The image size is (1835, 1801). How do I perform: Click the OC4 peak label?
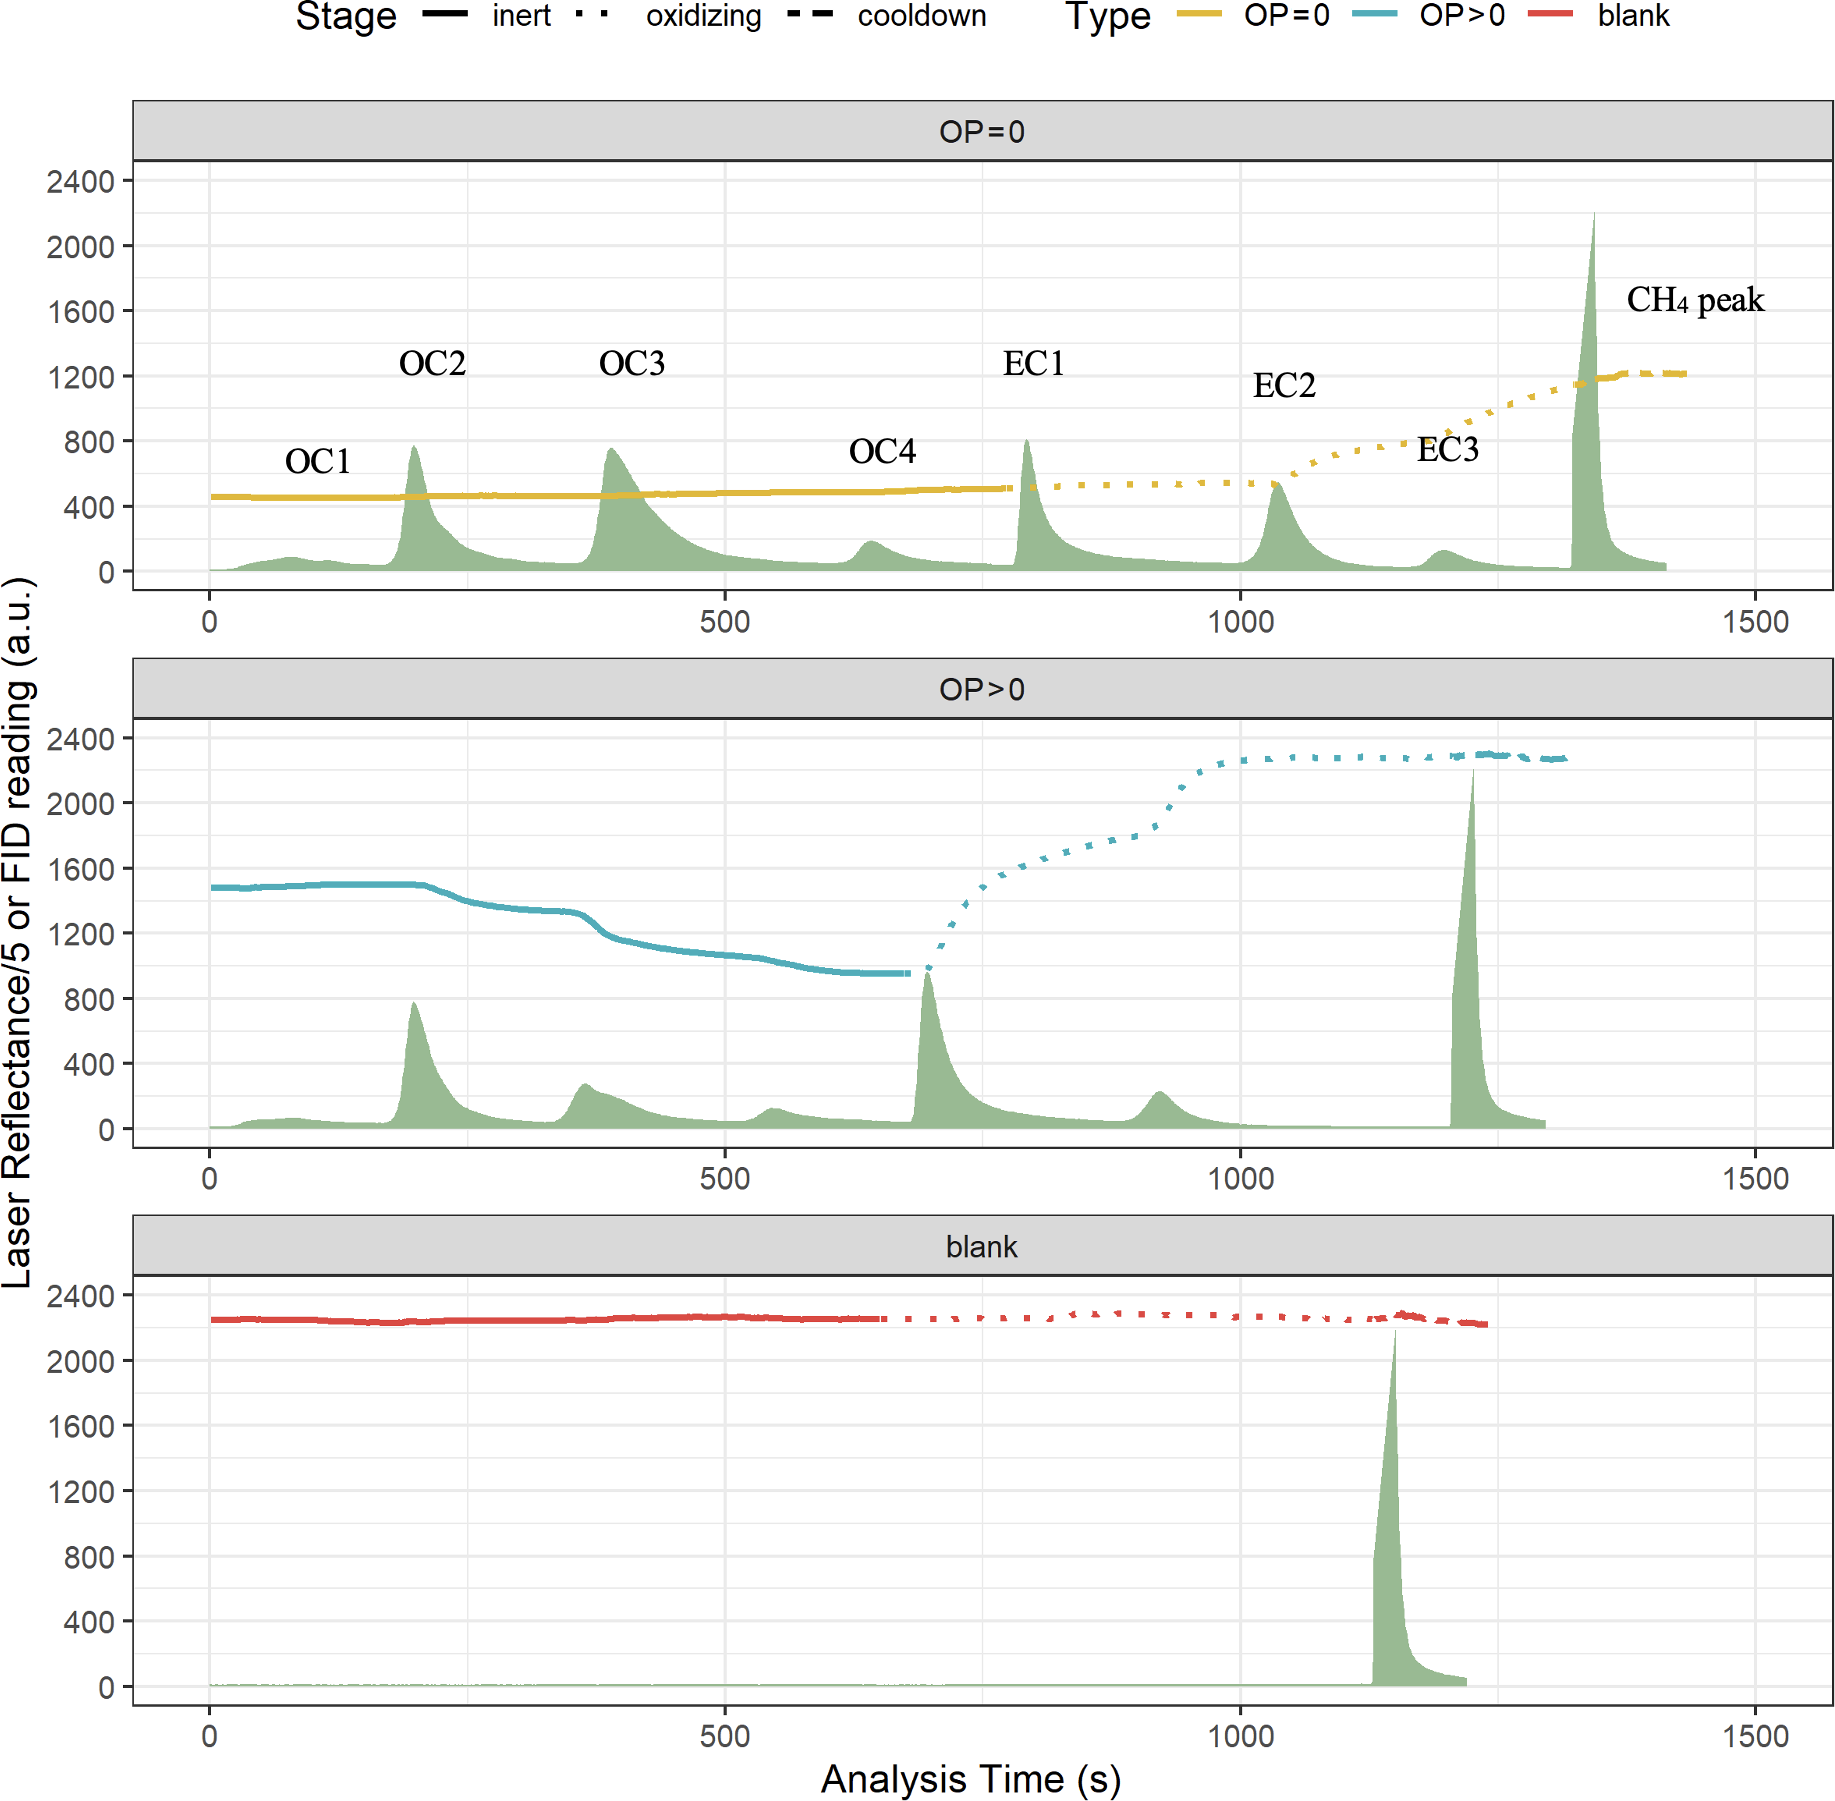click(x=882, y=452)
